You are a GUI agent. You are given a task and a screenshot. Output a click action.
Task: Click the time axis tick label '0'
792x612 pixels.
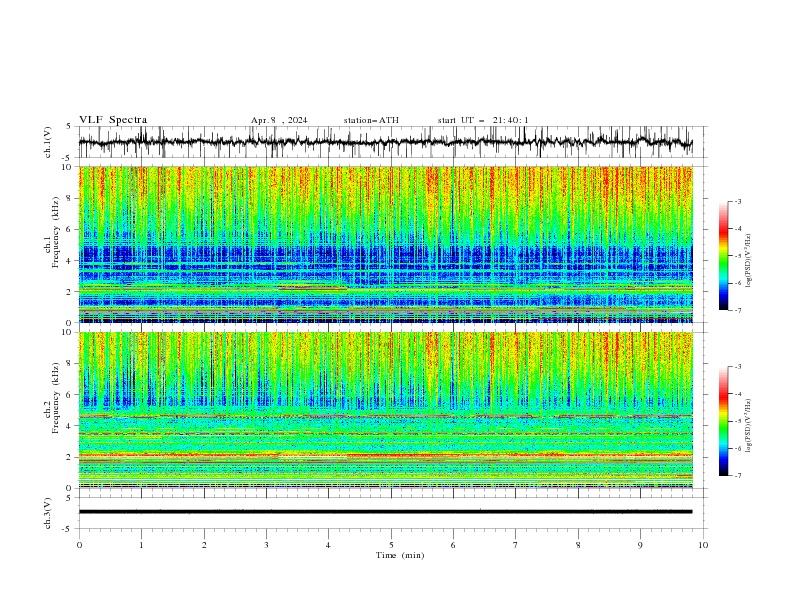[79, 545]
